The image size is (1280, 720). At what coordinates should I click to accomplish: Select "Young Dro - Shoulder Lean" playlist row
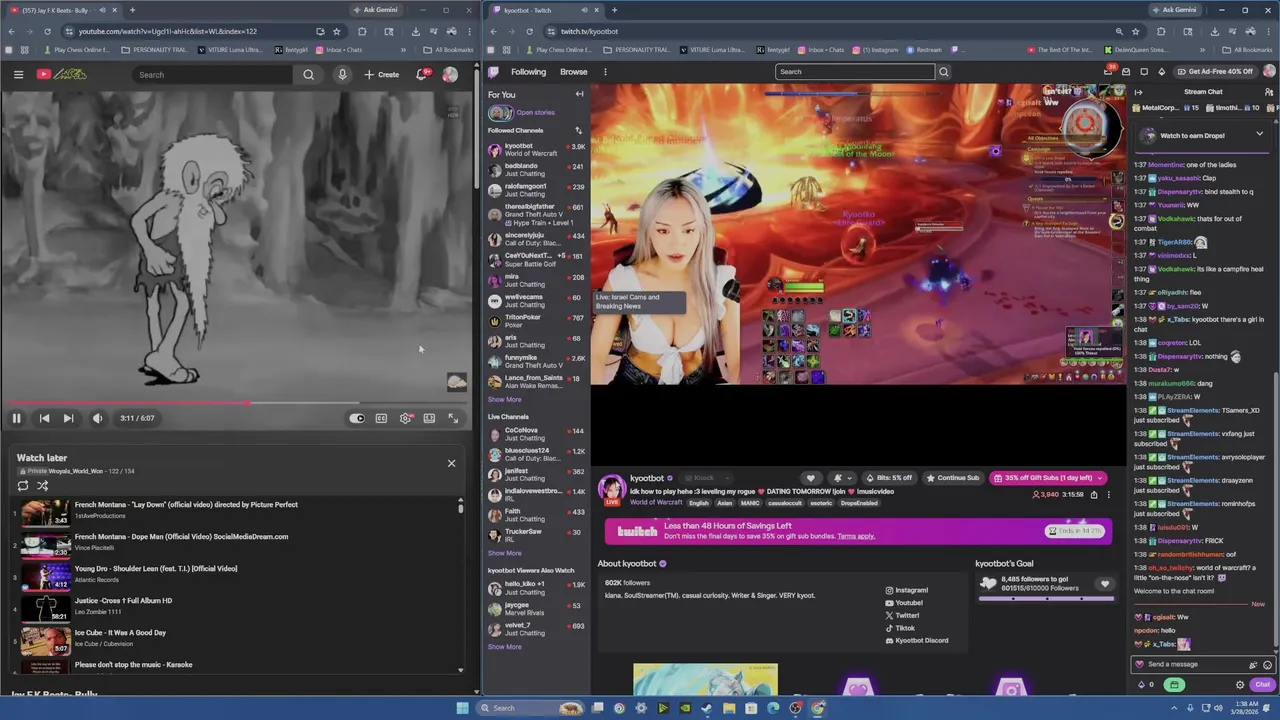235,577
